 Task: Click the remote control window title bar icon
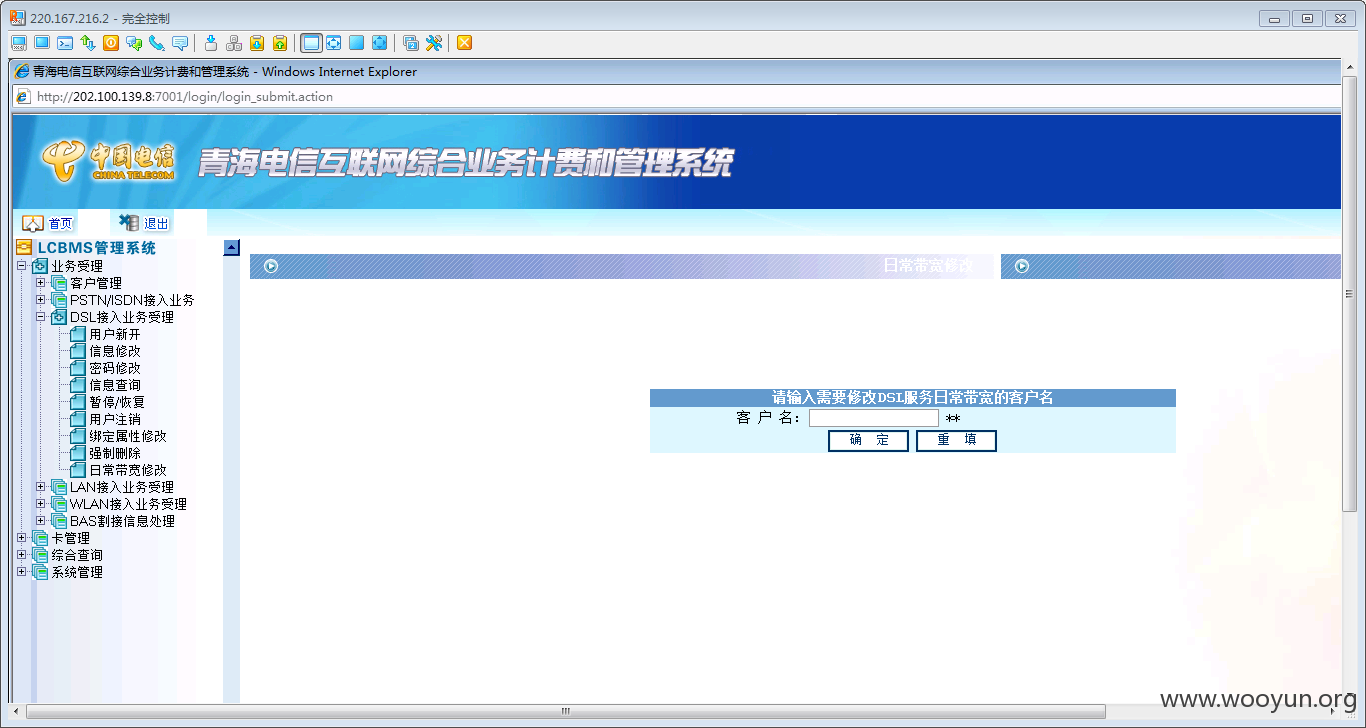[17, 18]
